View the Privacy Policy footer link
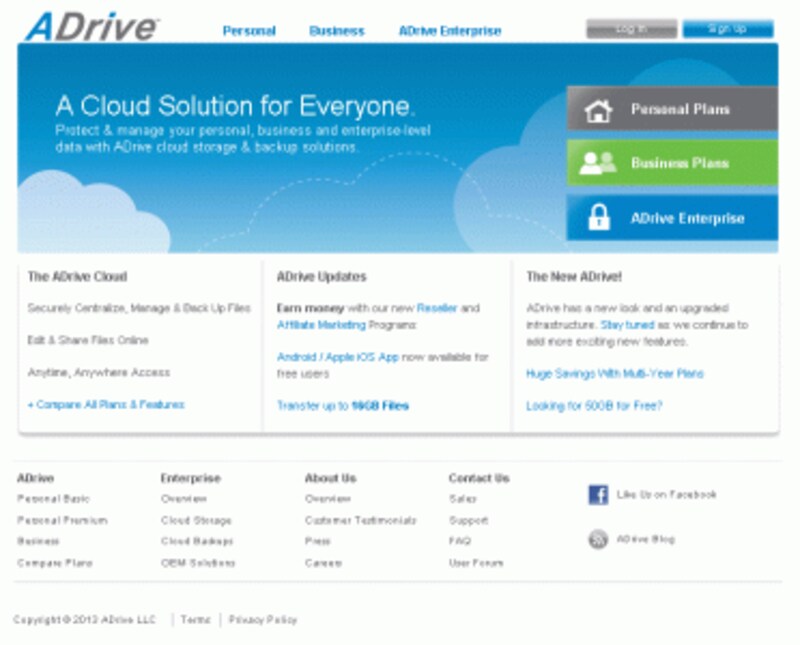Viewport: 800px width, 645px height. click(x=263, y=620)
